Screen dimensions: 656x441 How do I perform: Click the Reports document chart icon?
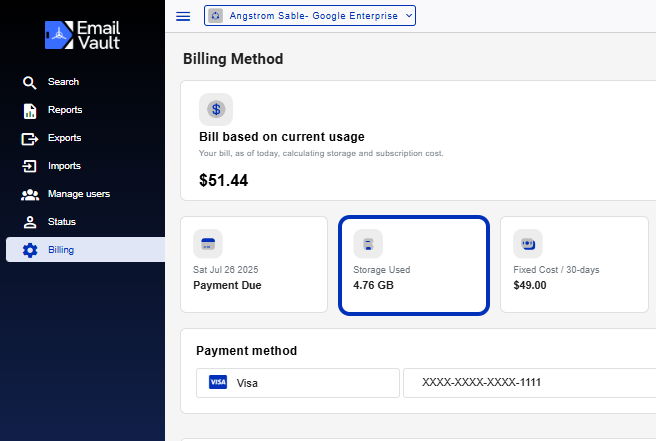30,111
